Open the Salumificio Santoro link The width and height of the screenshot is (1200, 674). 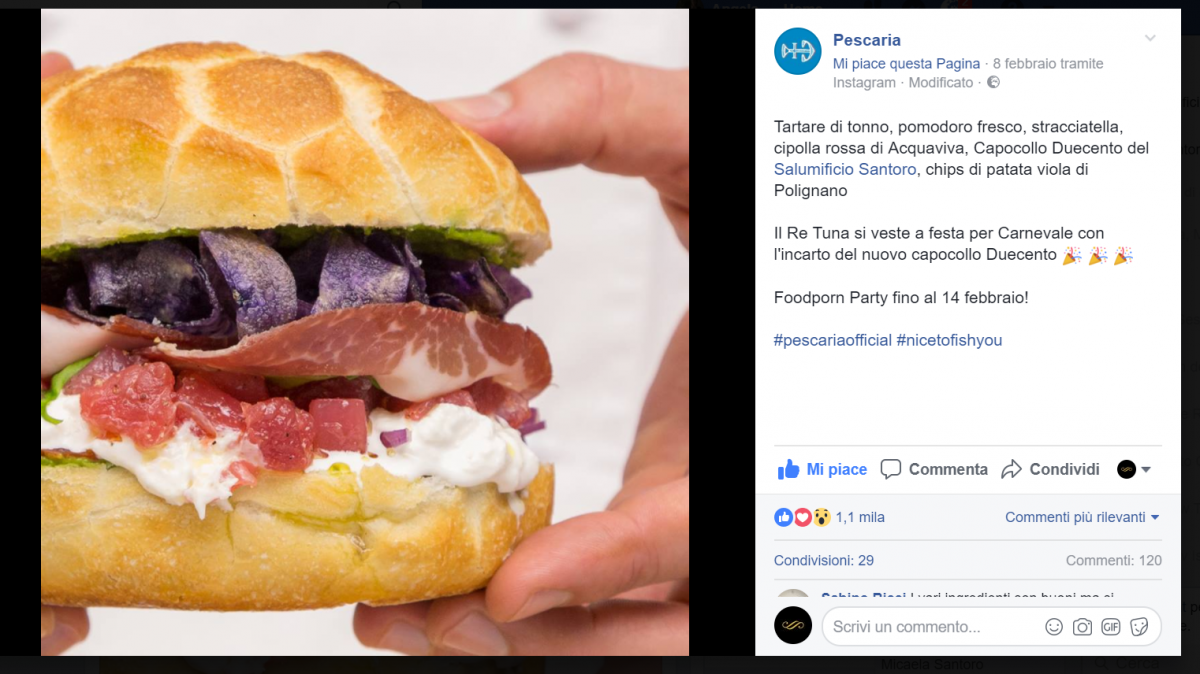[x=845, y=169]
